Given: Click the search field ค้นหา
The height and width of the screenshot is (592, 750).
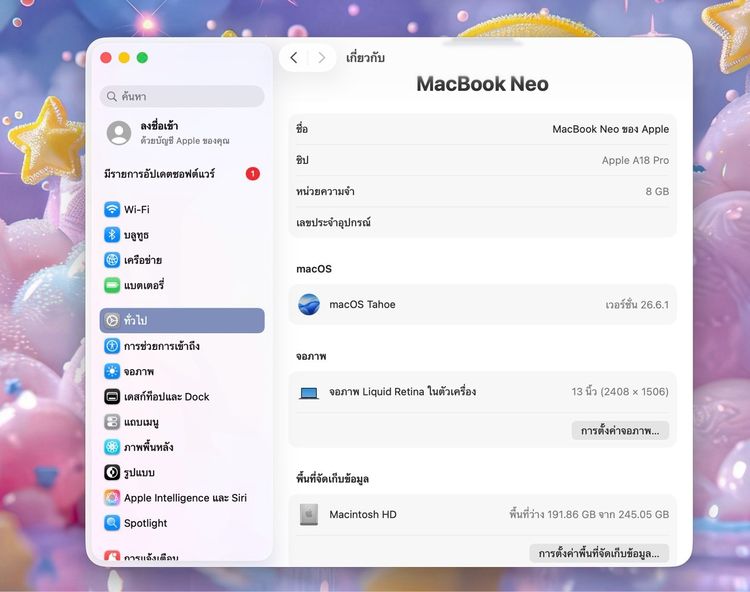Looking at the screenshot, I should click(x=182, y=97).
